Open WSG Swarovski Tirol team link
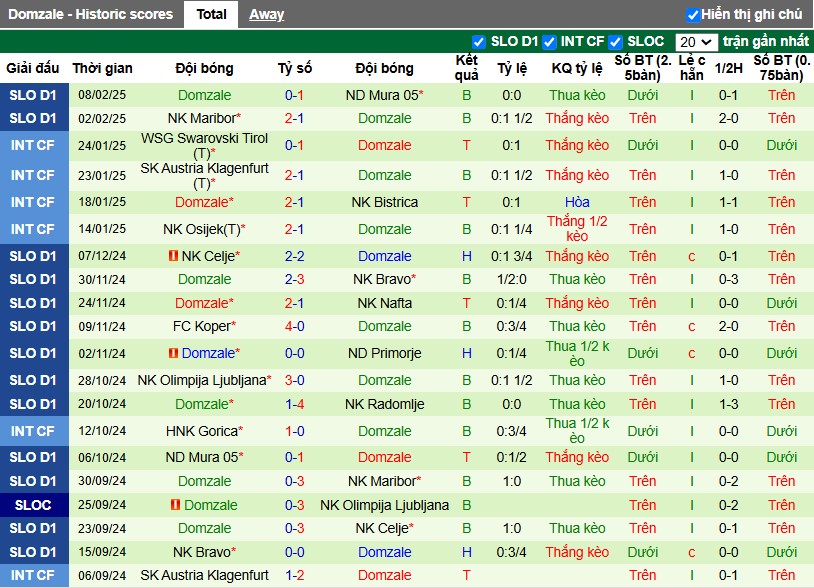The height and width of the screenshot is (588, 814). (204, 145)
